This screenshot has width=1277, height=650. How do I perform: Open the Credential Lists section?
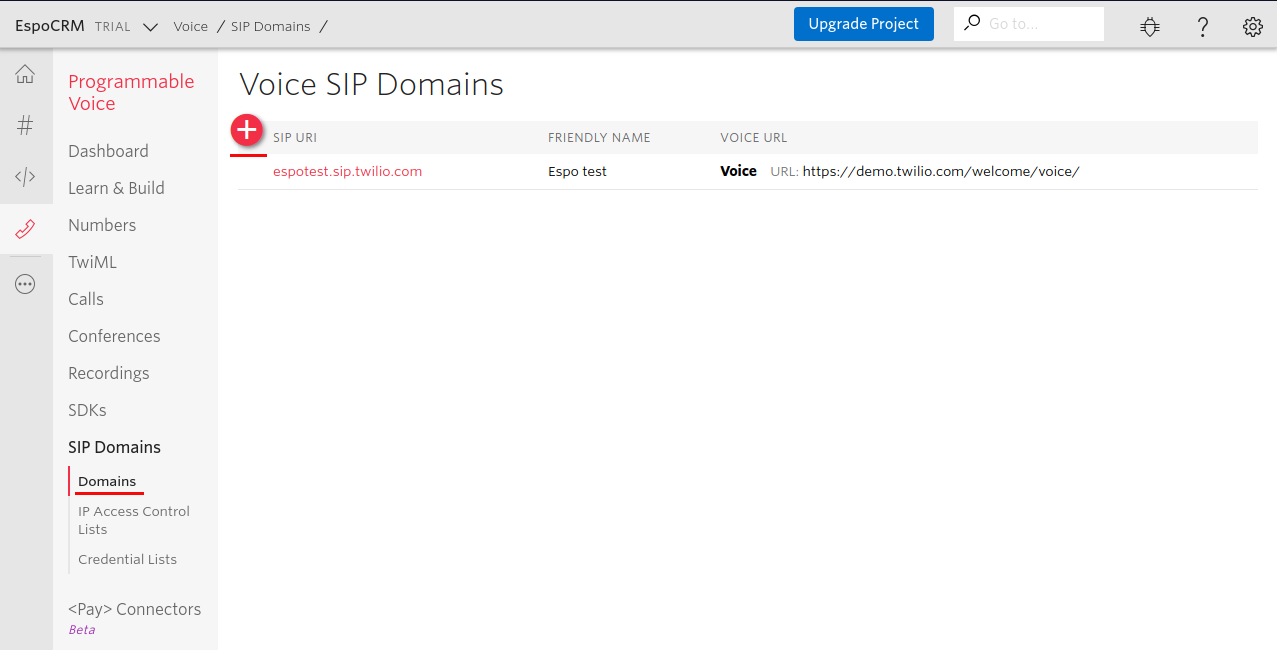127,559
